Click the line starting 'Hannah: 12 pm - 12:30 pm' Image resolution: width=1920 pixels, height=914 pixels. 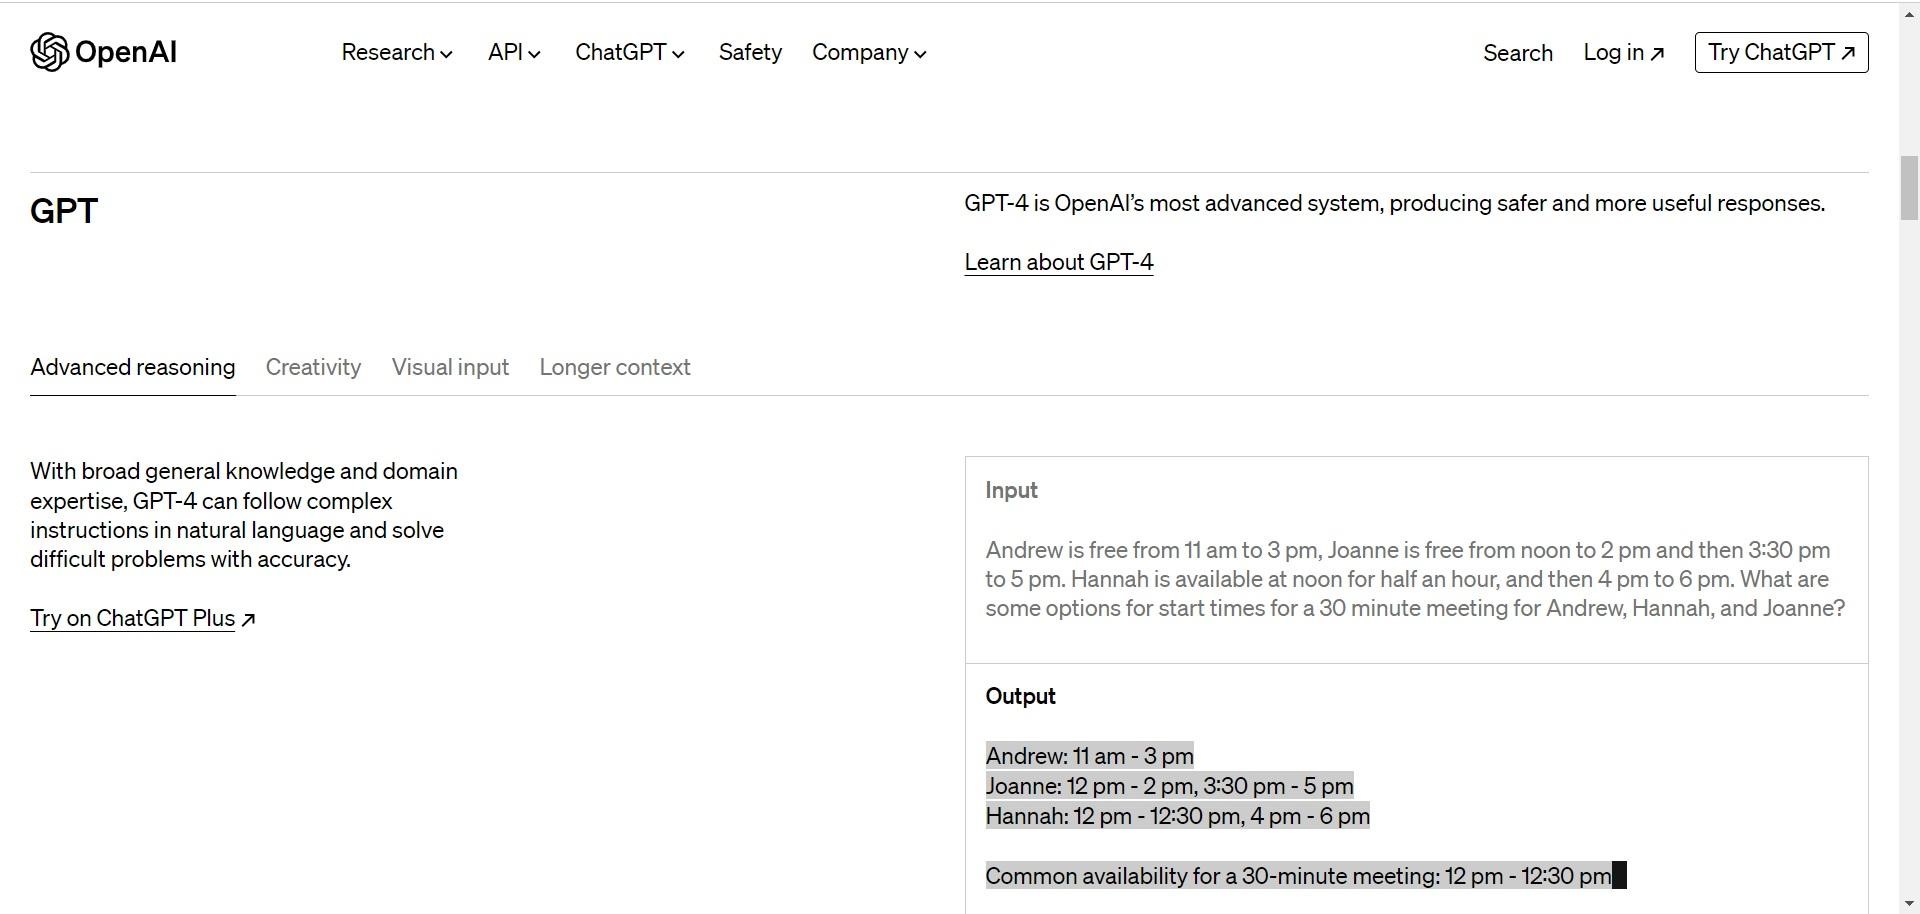click(1177, 816)
